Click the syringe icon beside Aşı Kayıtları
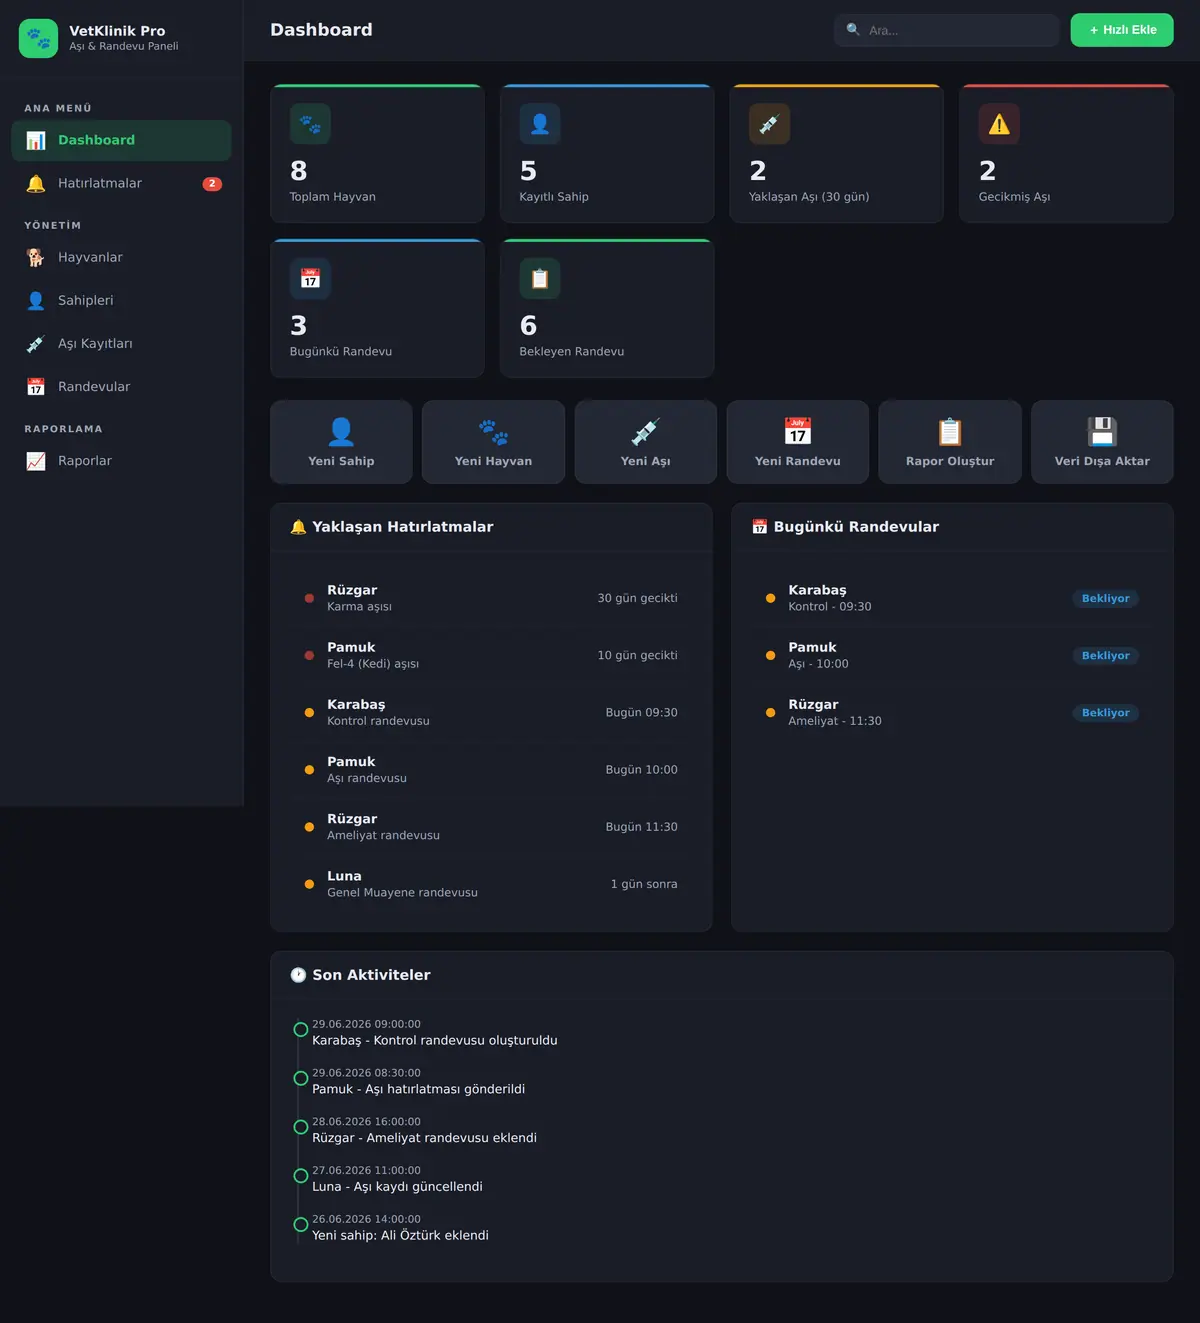1200x1323 pixels. 36,343
